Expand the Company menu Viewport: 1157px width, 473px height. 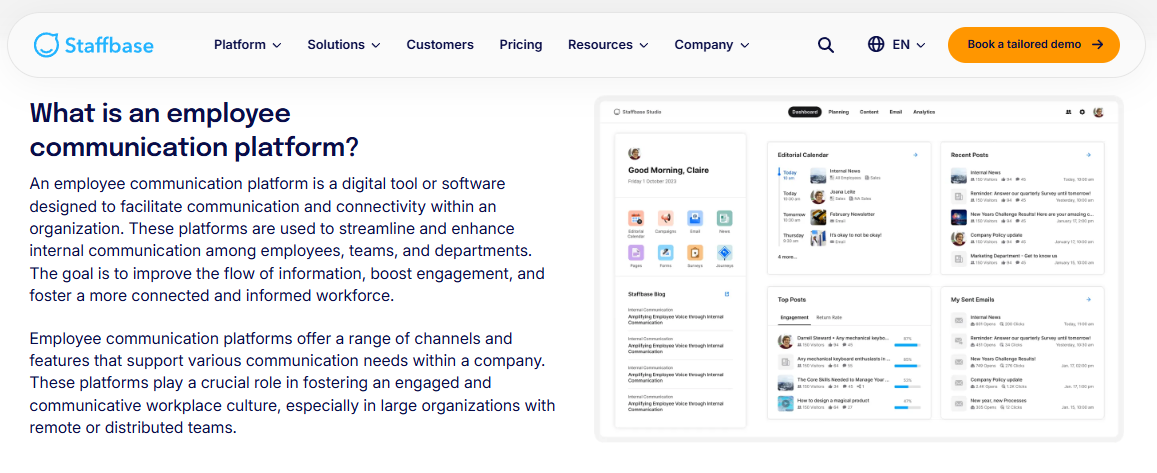click(x=712, y=44)
